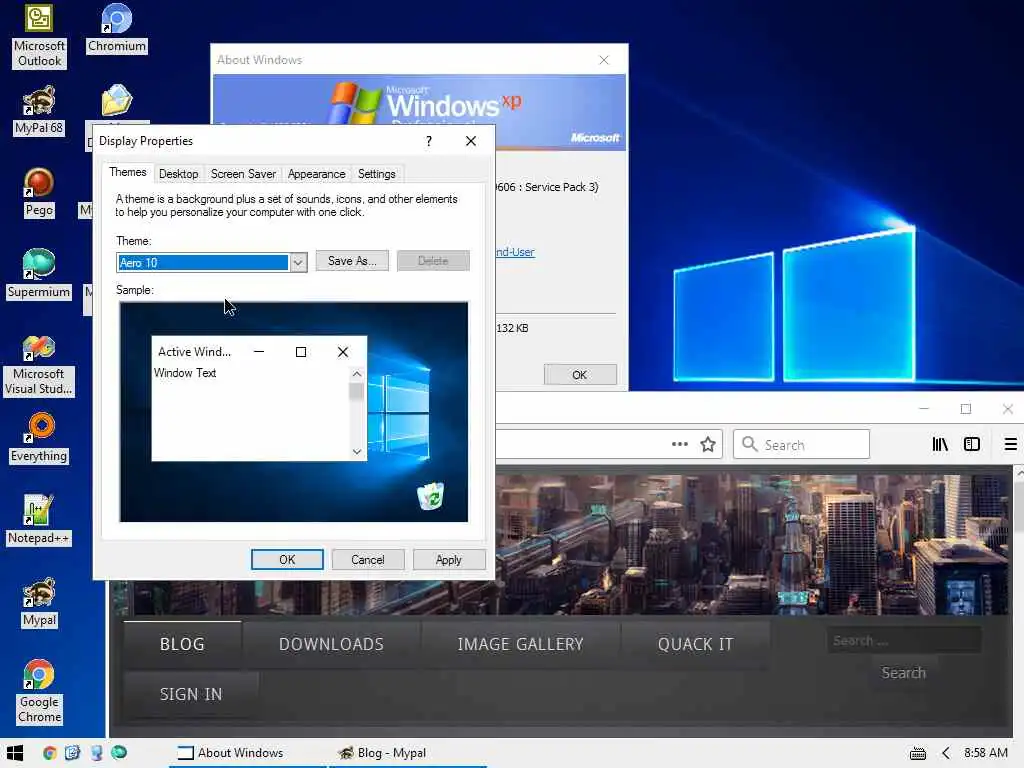Open the DOWNLOADS menu item
The width and height of the screenshot is (1024, 768).
coord(331,644)
